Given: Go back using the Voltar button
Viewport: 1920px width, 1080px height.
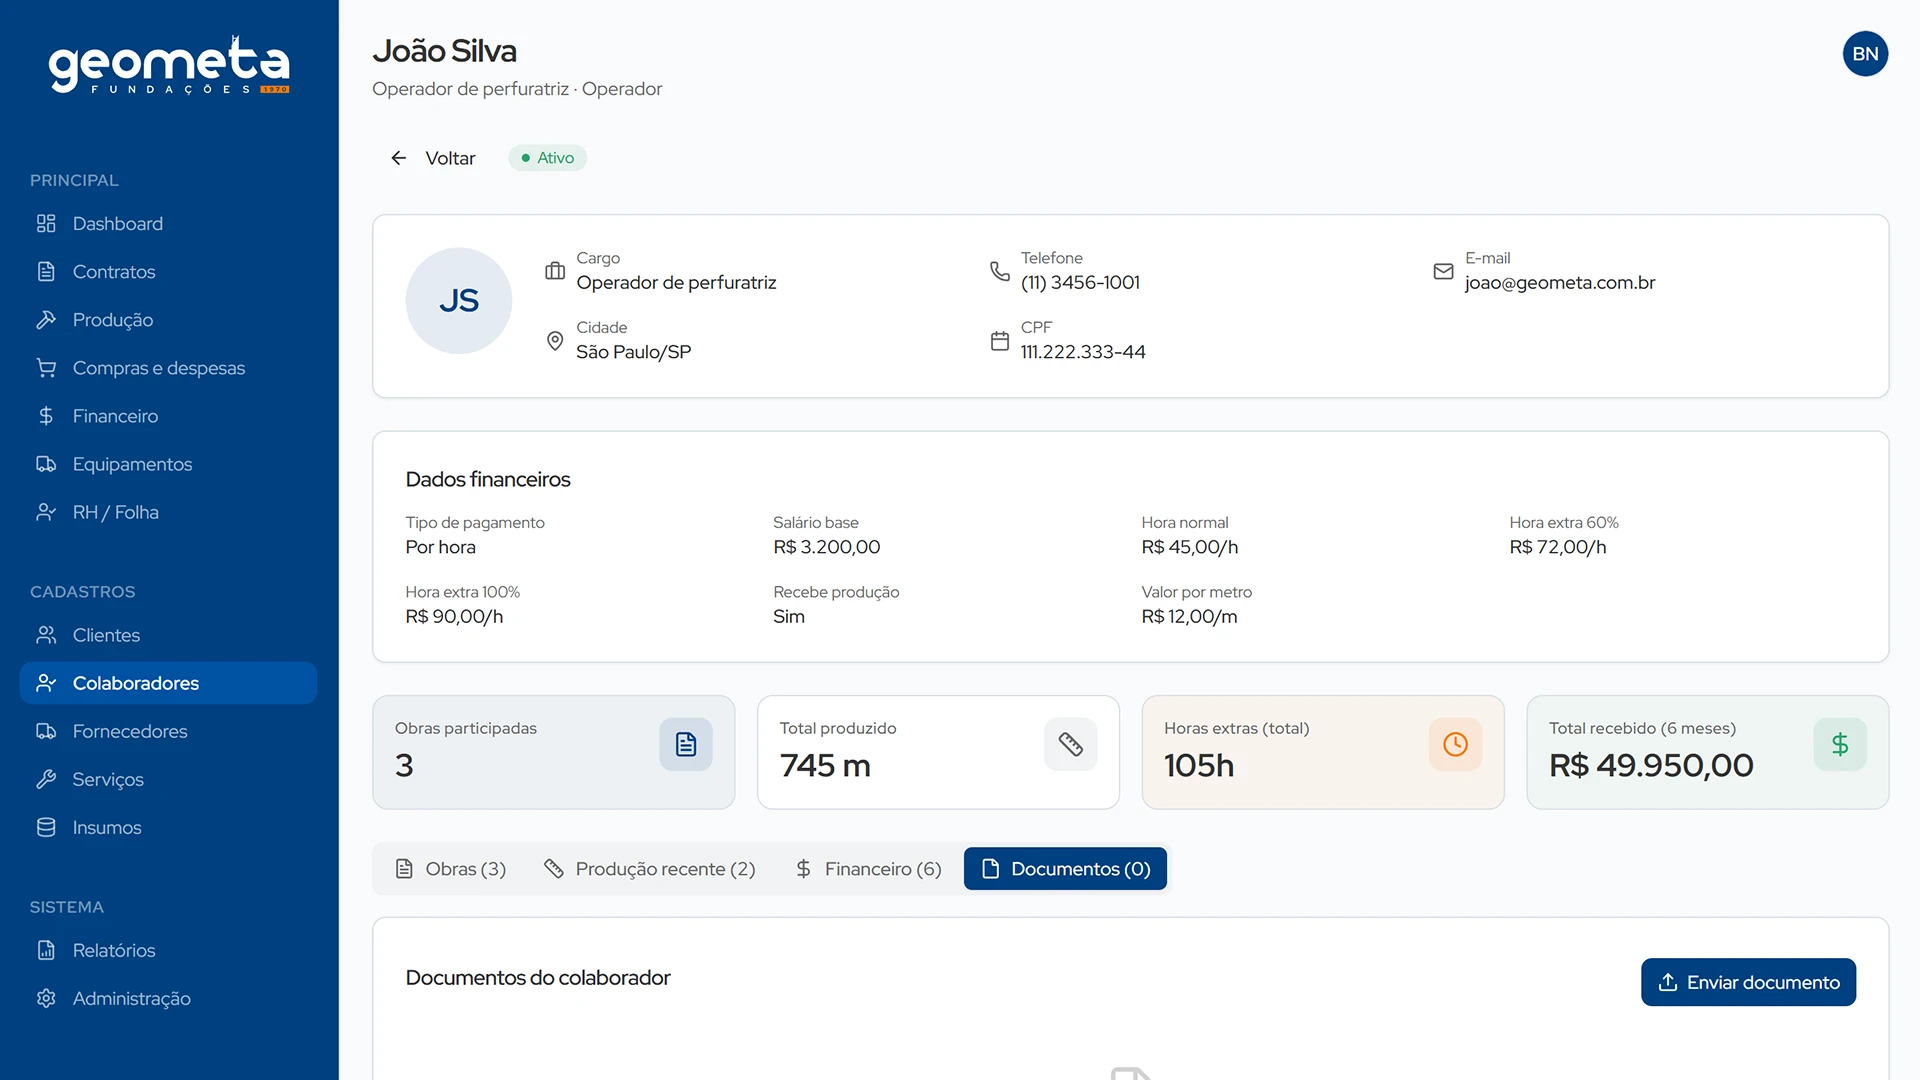Looking at the screenshot, I should [x=433, y=158].
